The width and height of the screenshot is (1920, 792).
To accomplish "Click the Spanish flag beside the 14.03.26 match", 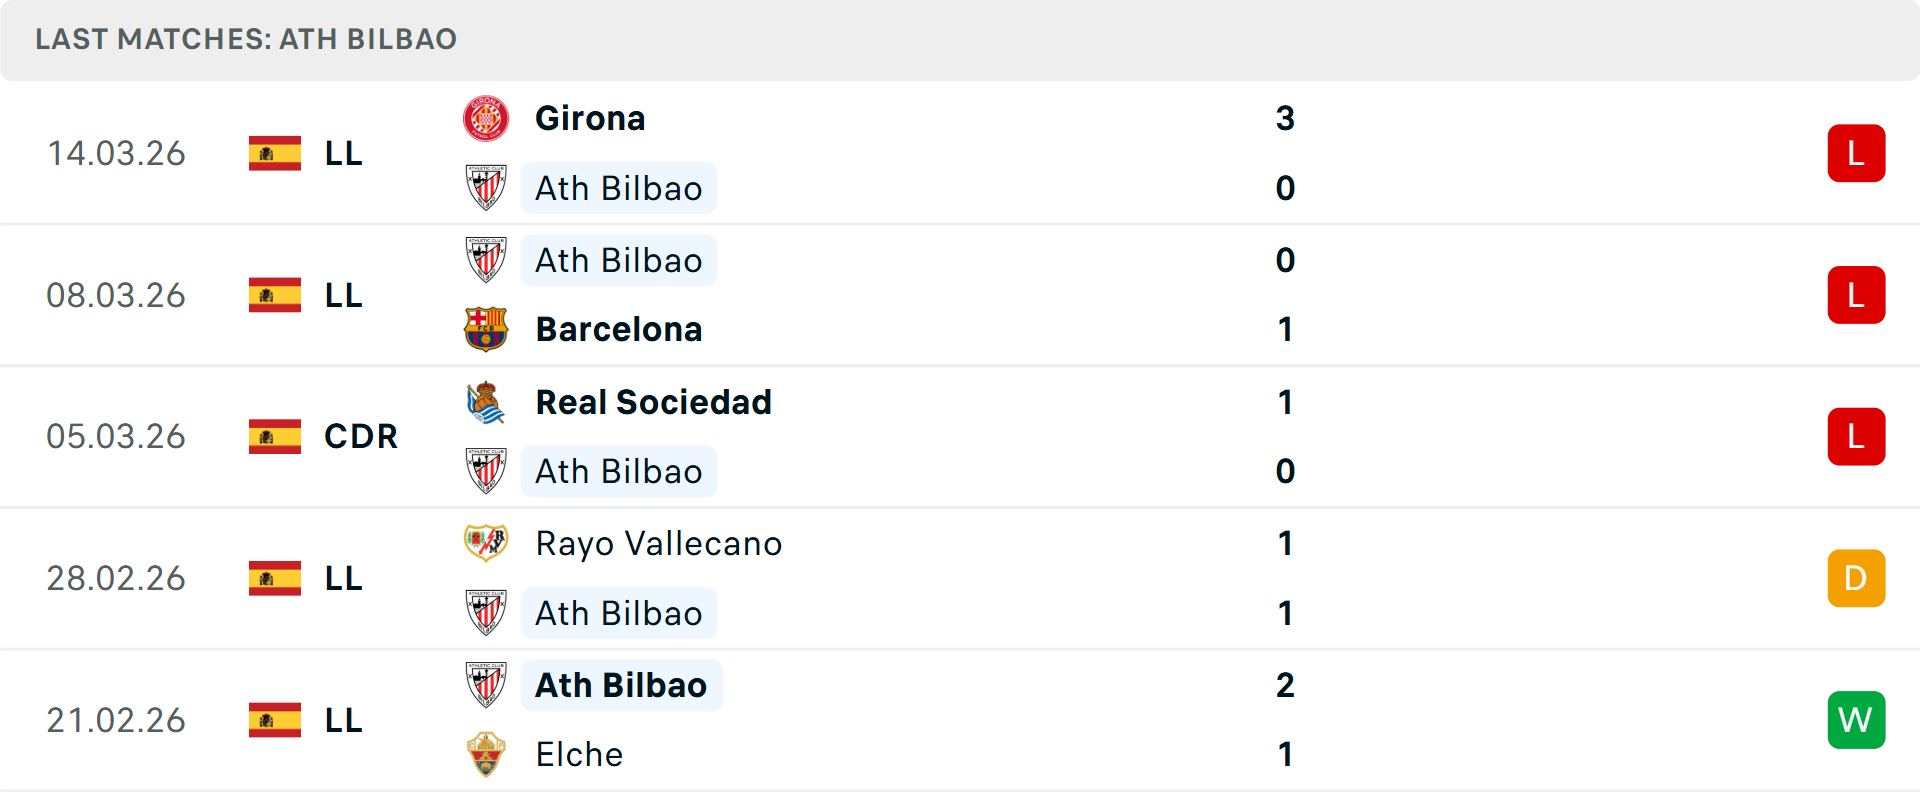I will point(274,153).
